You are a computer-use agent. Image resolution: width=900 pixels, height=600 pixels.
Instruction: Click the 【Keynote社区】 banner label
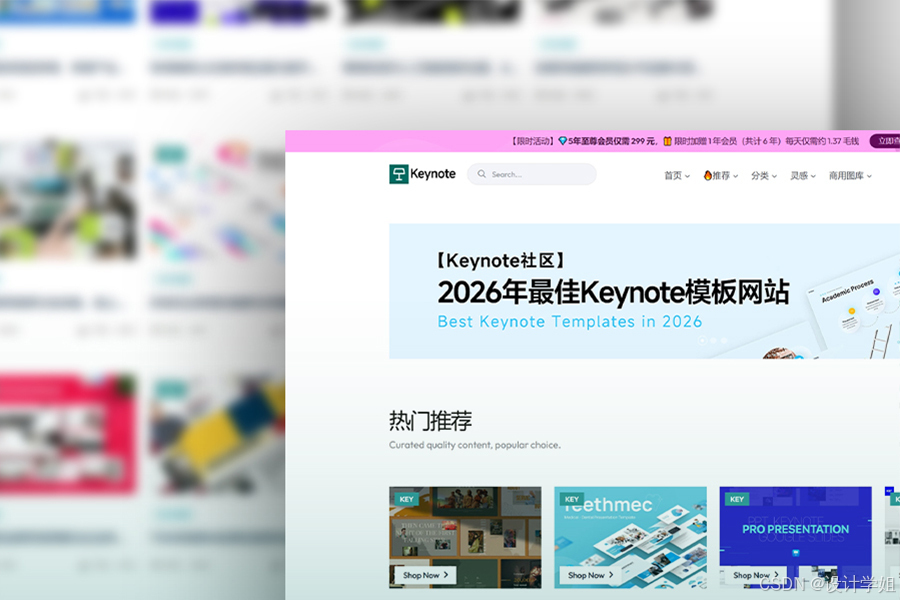[499, 261]
